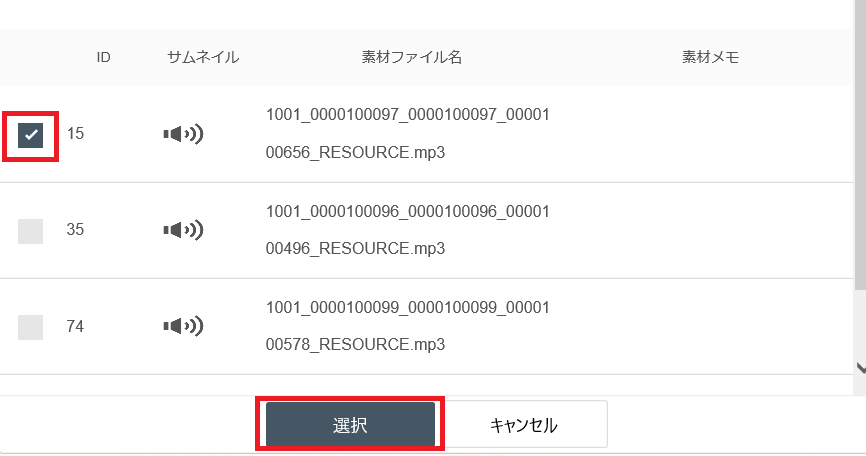Viewport: 866px width, 456px height.
Task: Click the 素材ファイル名 column header
Action: pyautogui.click(x=411, y=57)
